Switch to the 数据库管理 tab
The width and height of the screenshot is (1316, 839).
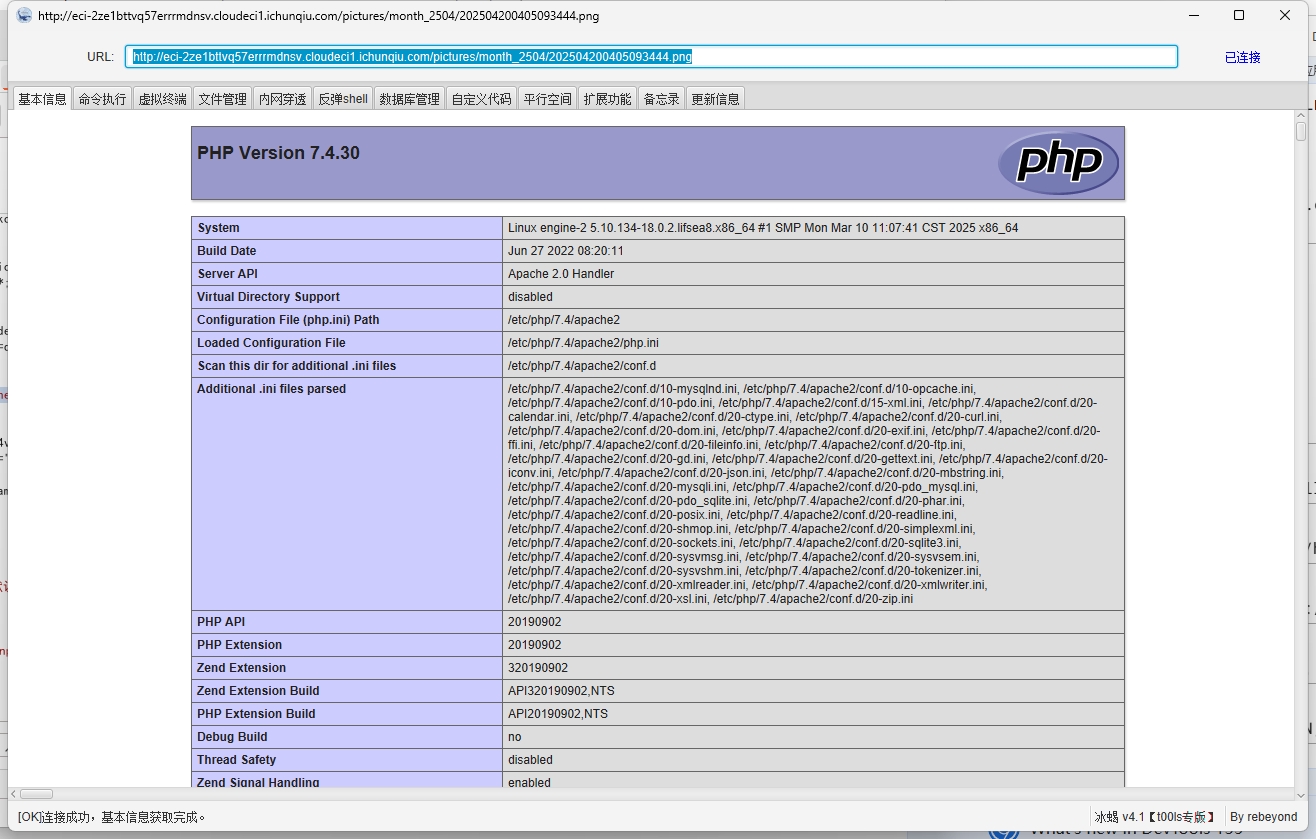click(x=409, y=99)
